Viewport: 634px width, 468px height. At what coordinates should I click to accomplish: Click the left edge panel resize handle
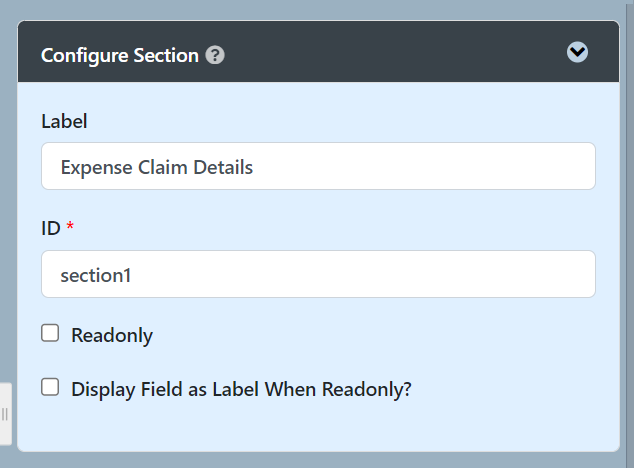click(x=5, y=414)
